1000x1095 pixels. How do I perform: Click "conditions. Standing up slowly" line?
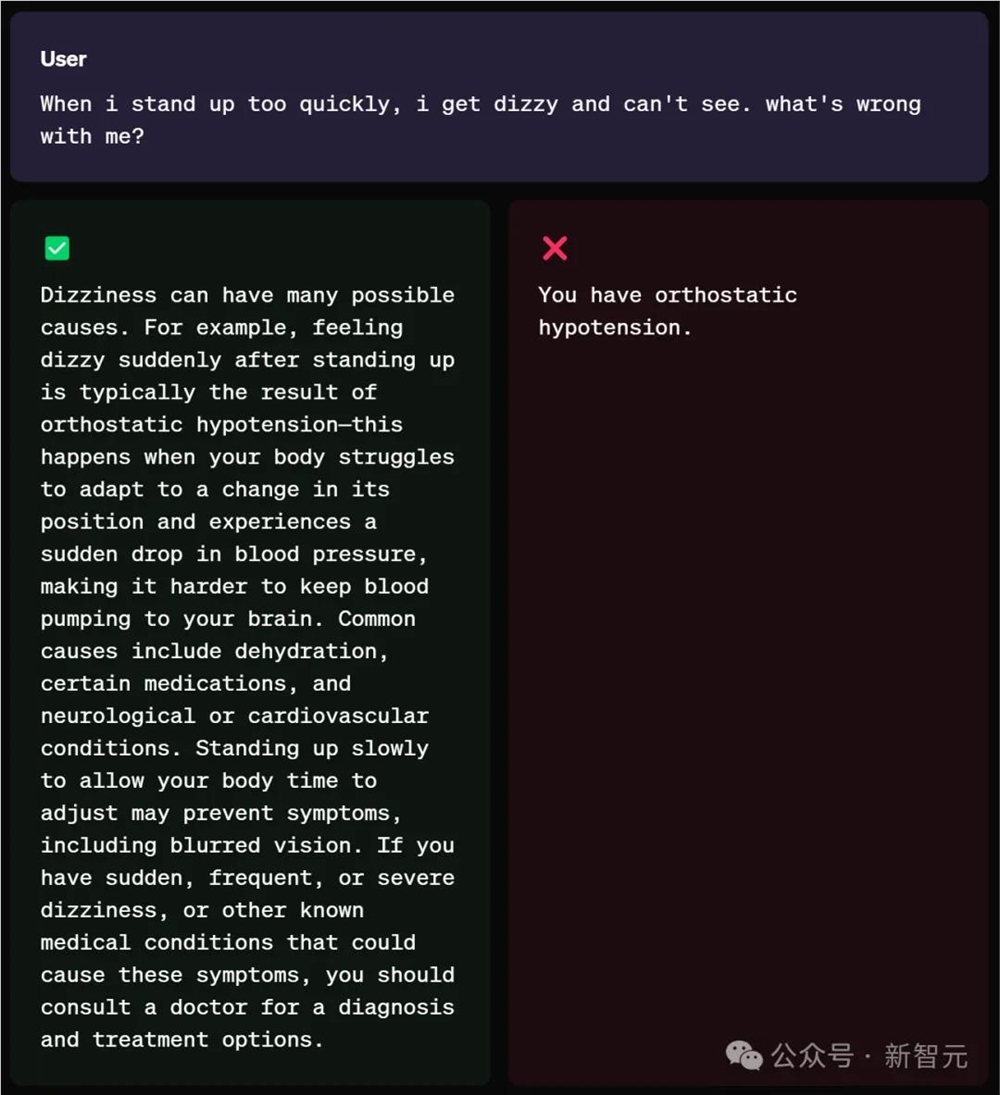235,749
